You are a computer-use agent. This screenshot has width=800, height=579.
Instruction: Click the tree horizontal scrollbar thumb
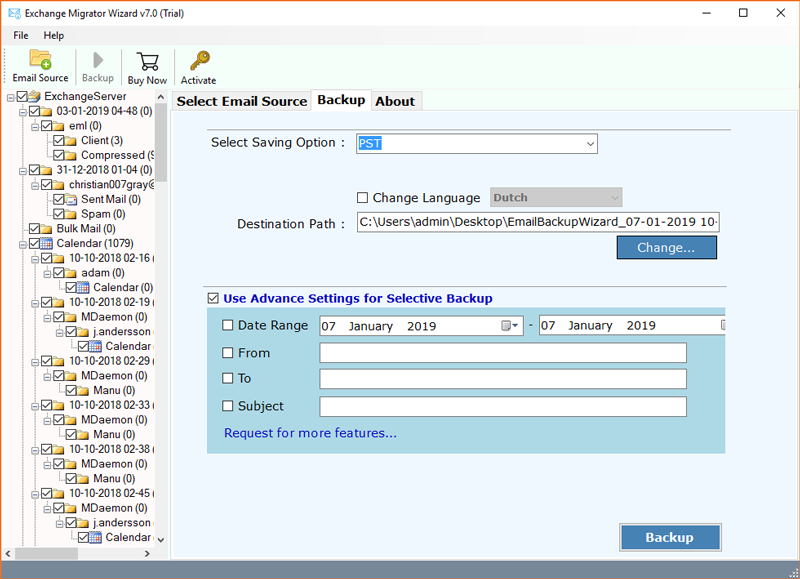point(46,553)
